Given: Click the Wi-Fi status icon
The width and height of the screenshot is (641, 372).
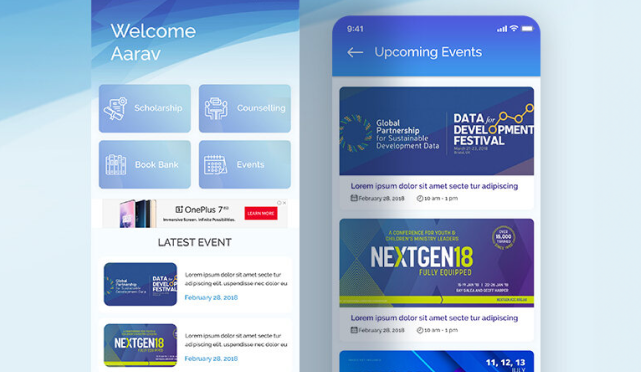Looking at the screenshot, I should click(514, 29).
